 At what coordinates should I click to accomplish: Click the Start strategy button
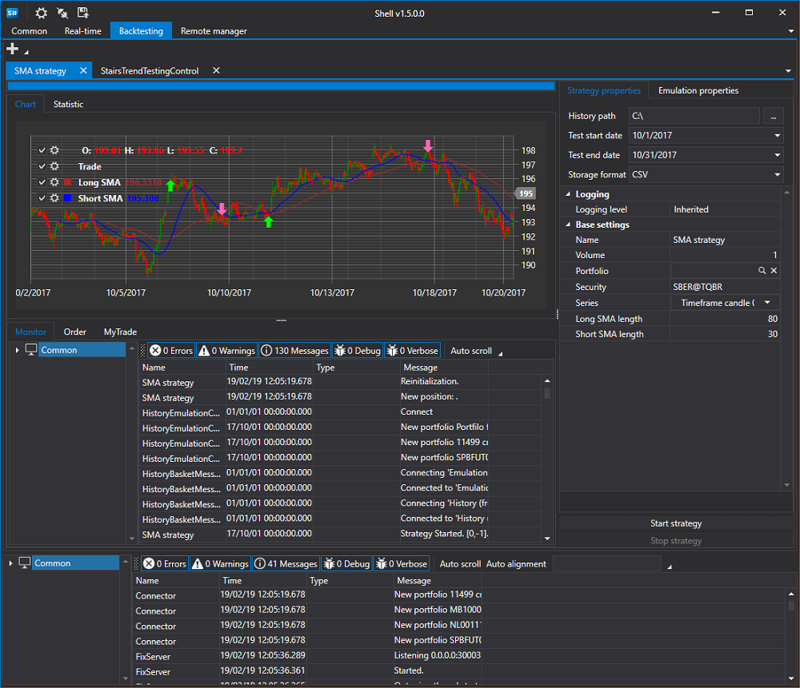pyautogui.click(x=676, y=523)
